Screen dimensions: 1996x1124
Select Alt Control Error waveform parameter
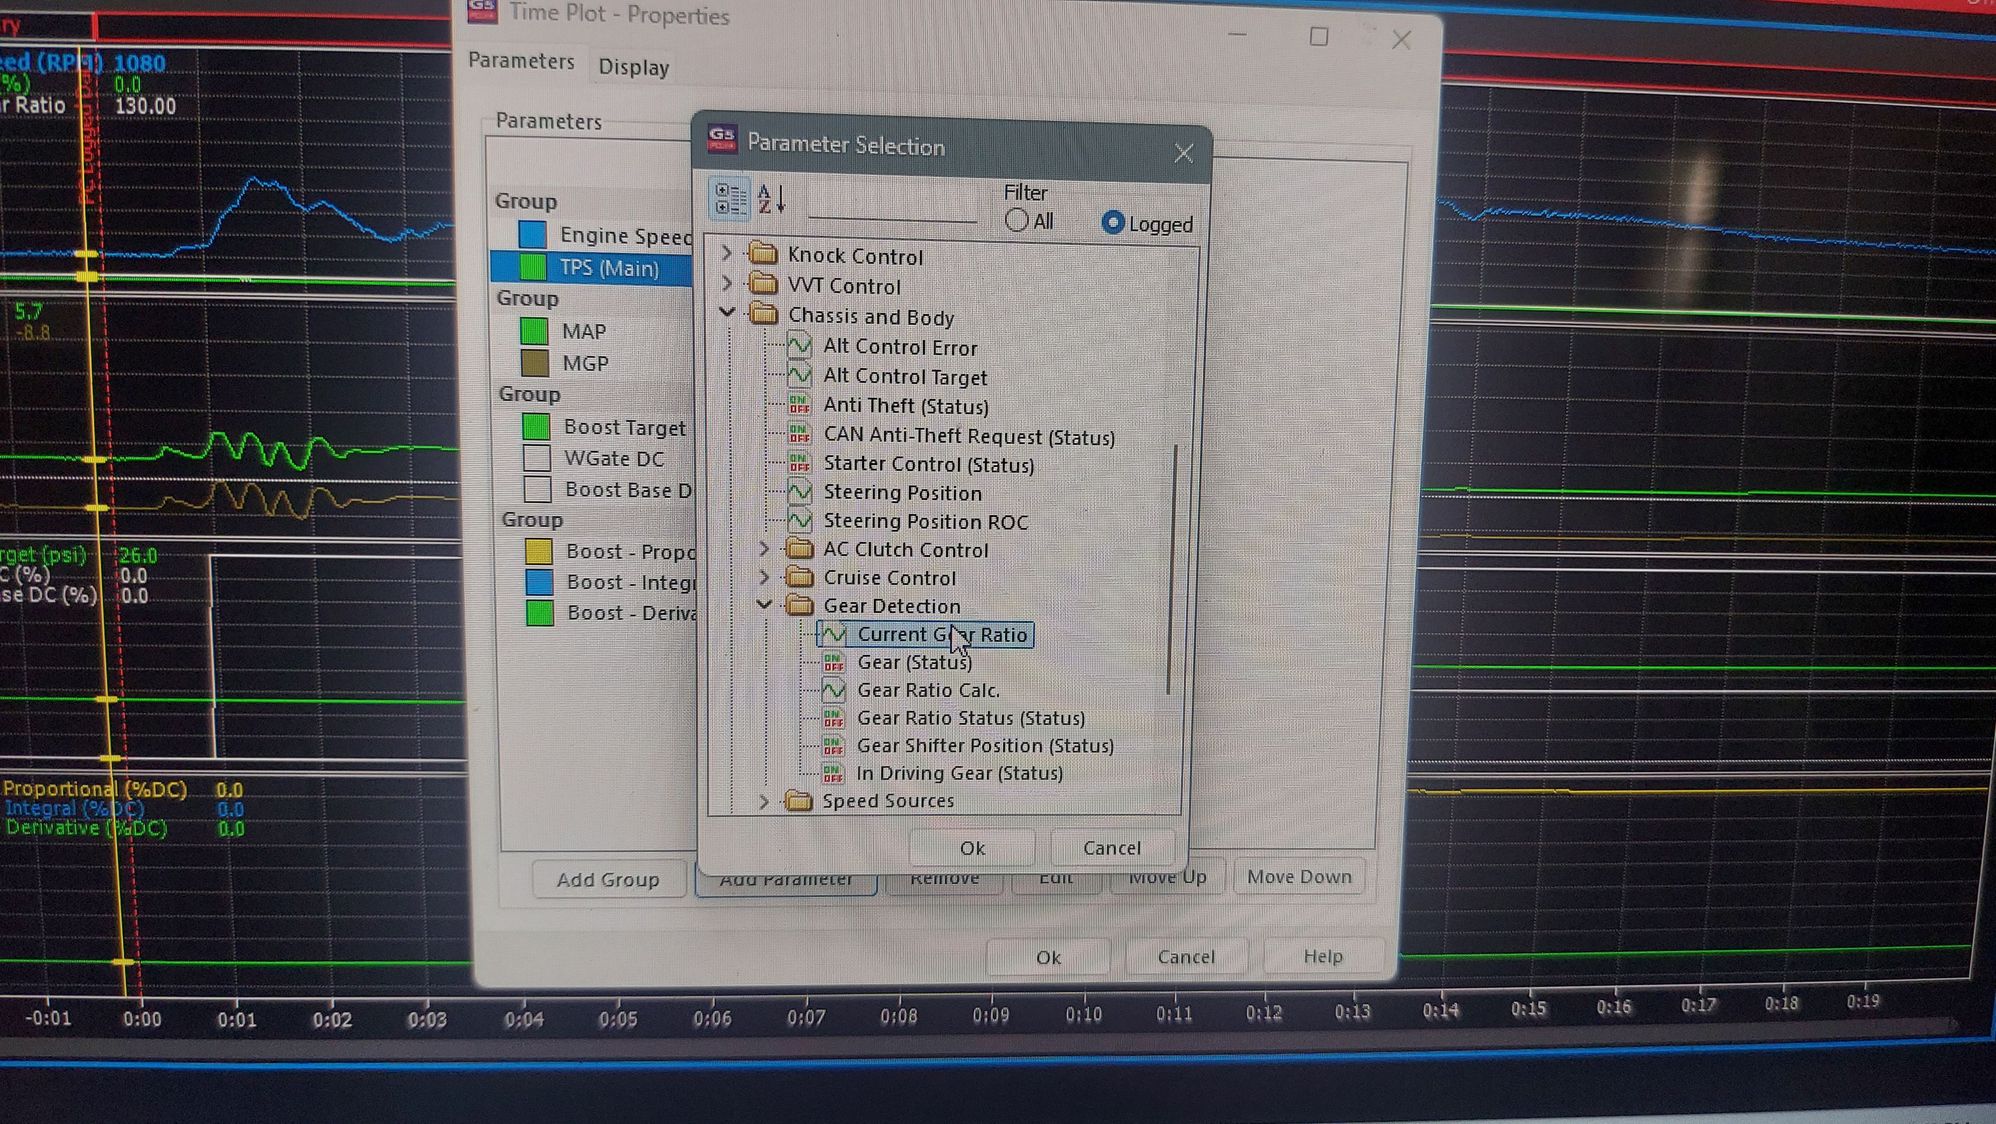(x=899, y=347)
